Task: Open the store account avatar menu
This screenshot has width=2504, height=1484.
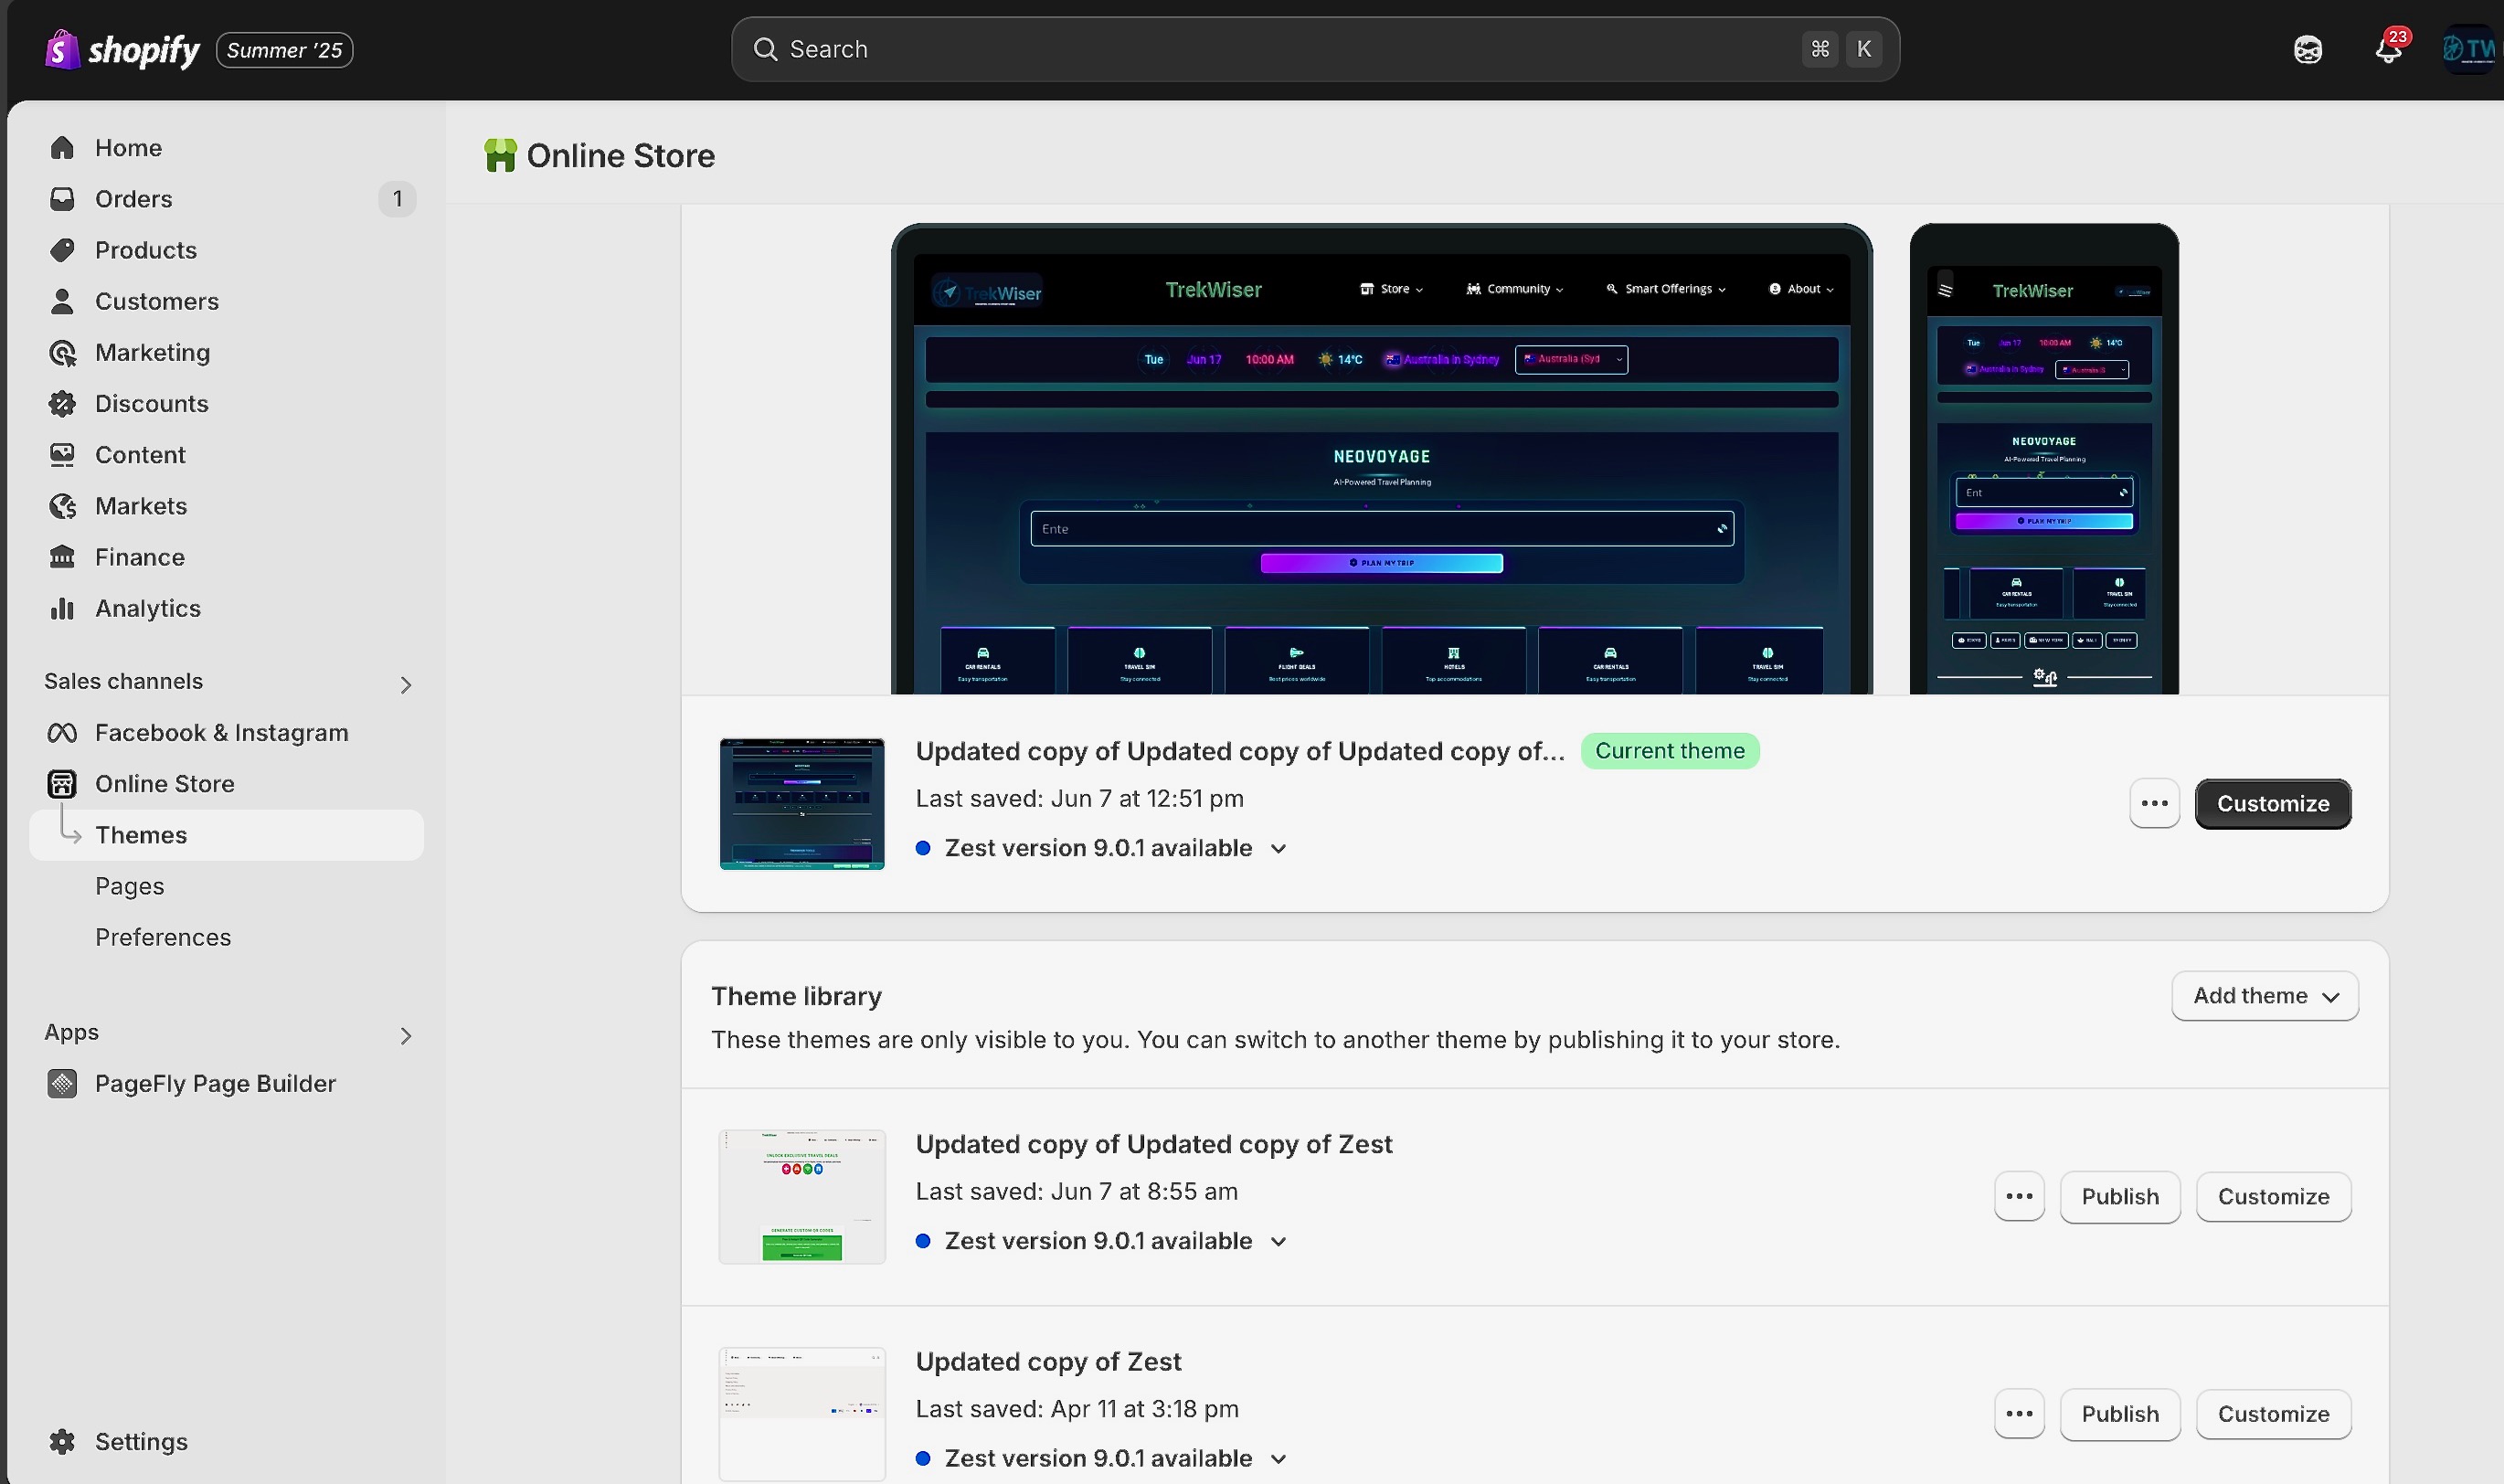Action: point(2468,49)
